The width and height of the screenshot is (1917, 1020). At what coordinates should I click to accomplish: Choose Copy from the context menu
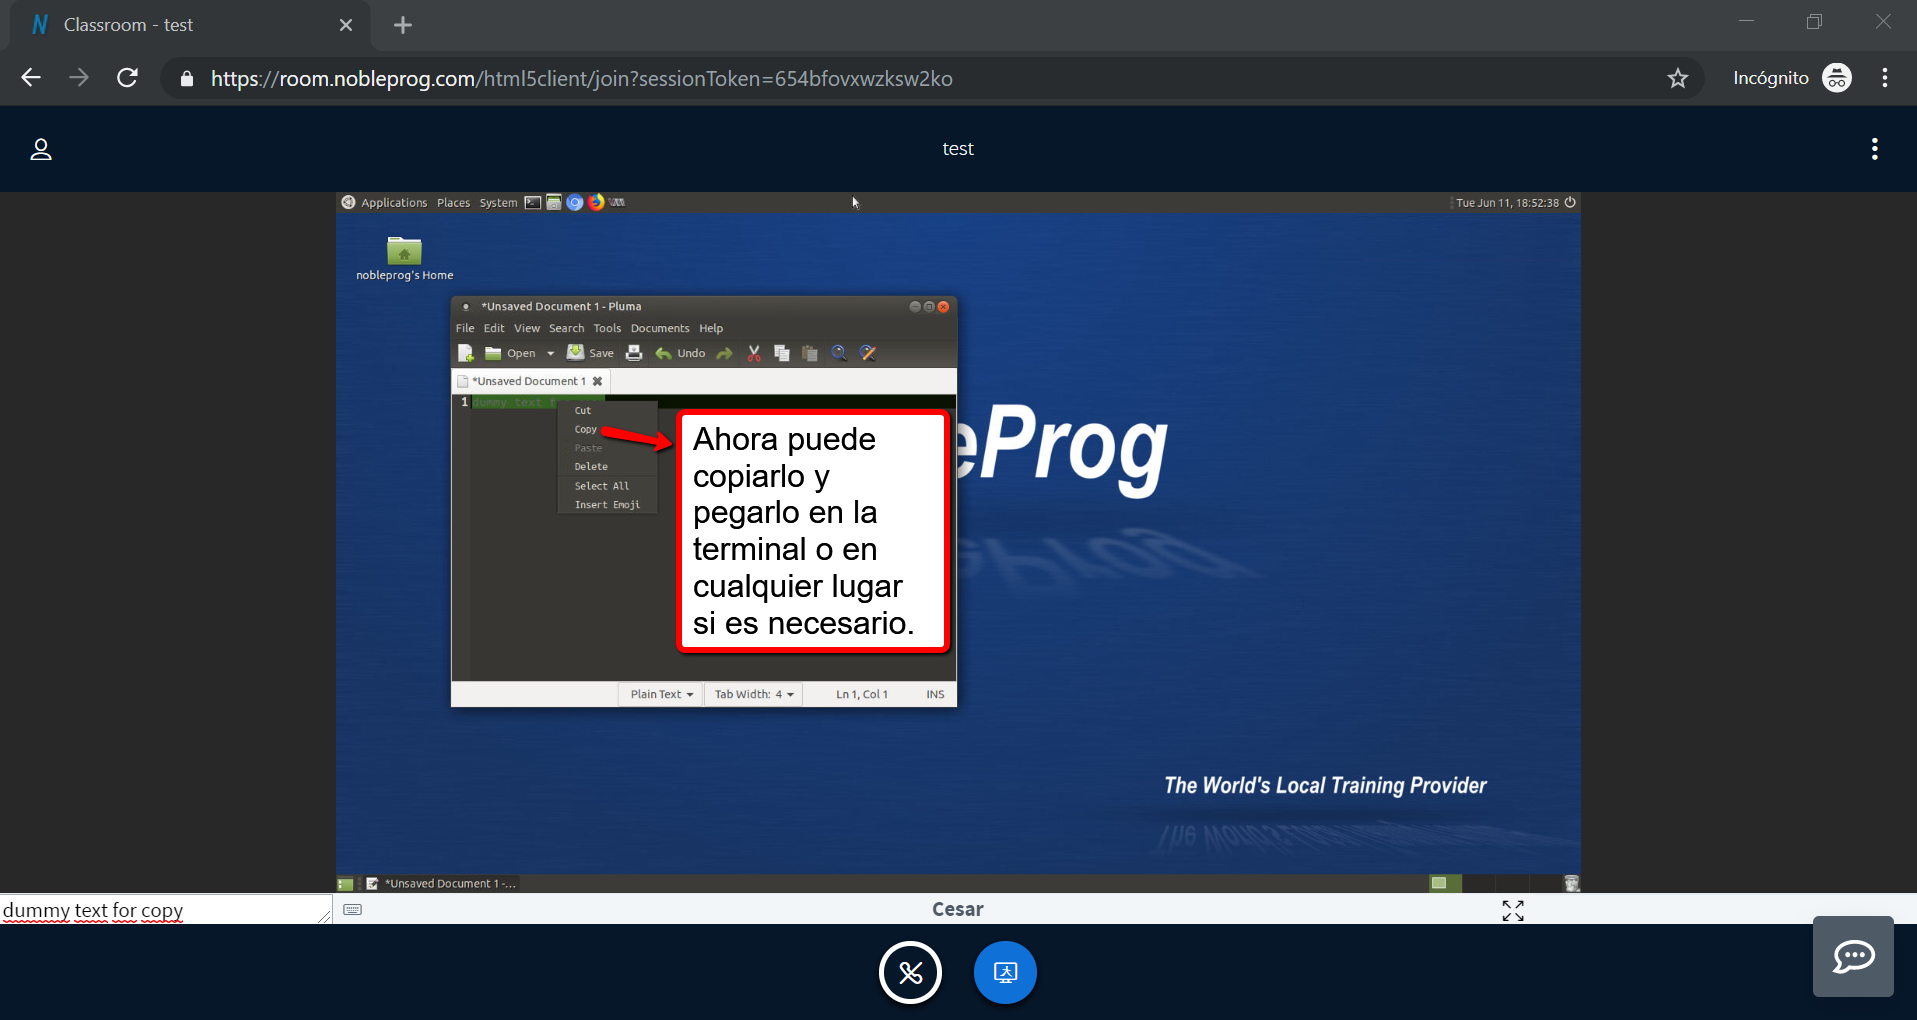(x=586, y=429)
